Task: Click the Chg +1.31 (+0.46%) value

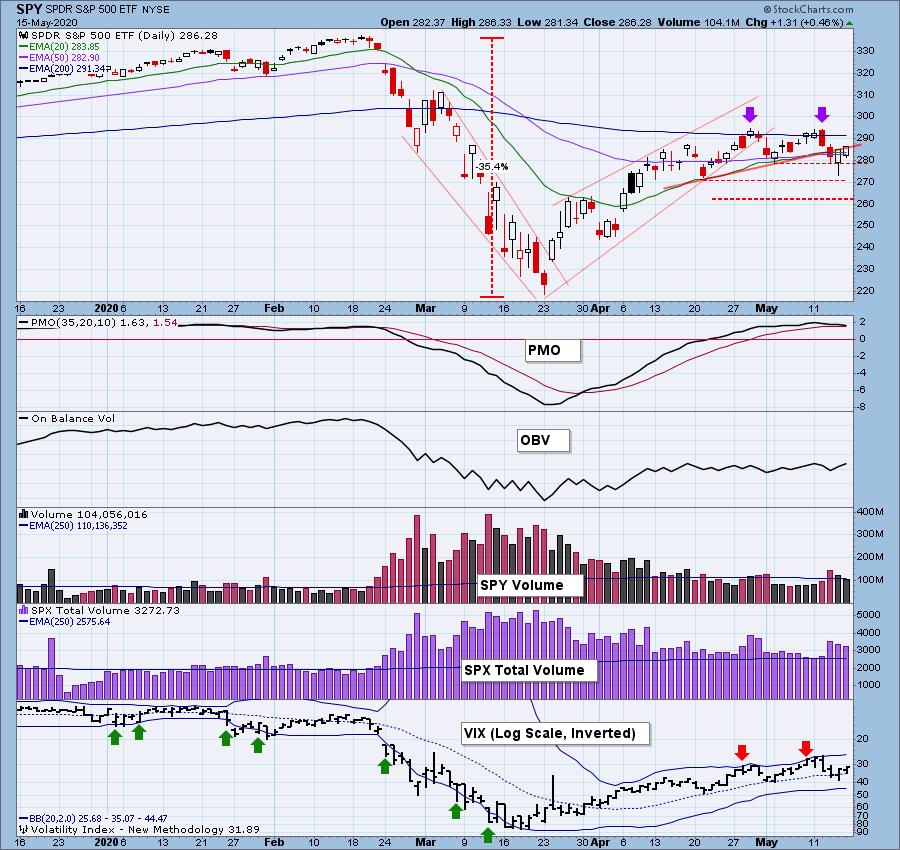Action: pyautogui.click(x=794, y=22)
